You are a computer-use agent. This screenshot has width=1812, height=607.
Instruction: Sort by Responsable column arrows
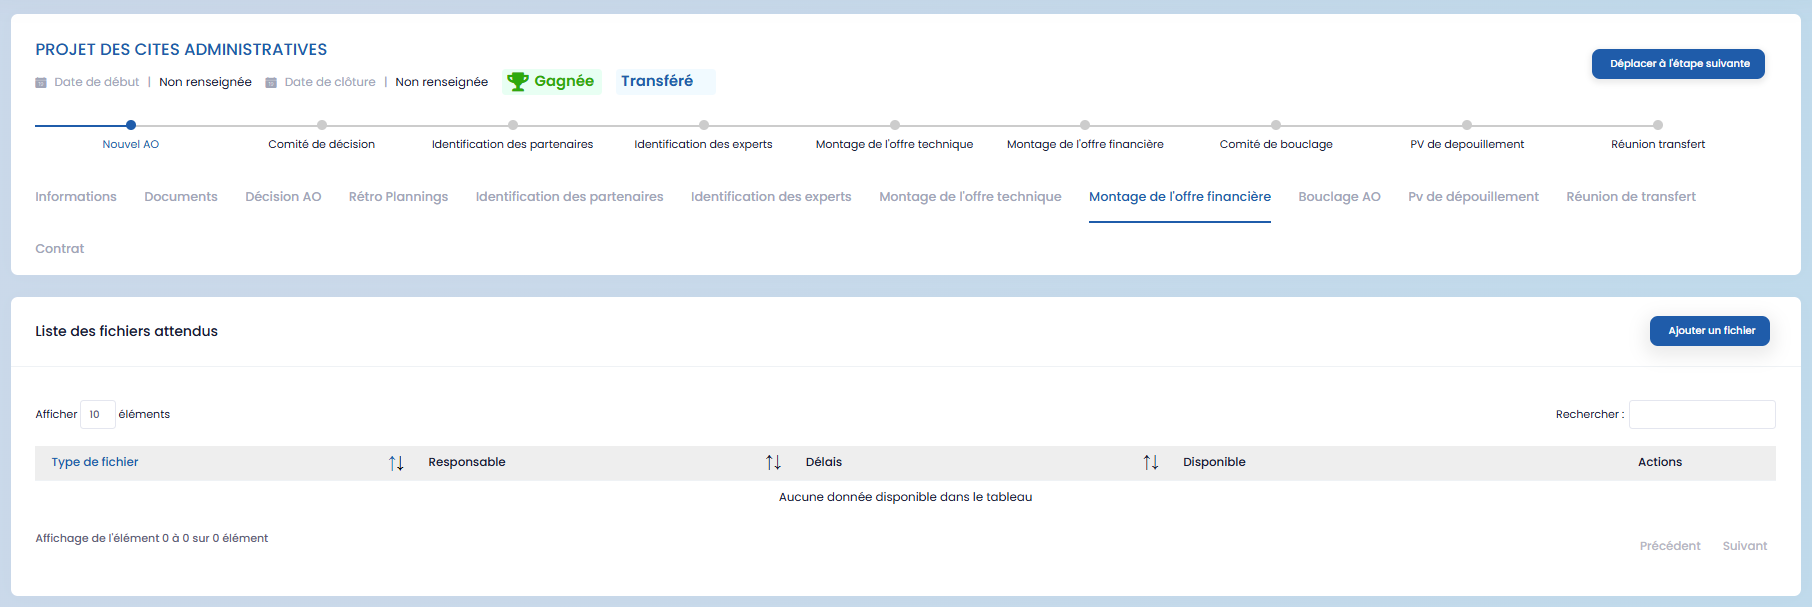773,463
